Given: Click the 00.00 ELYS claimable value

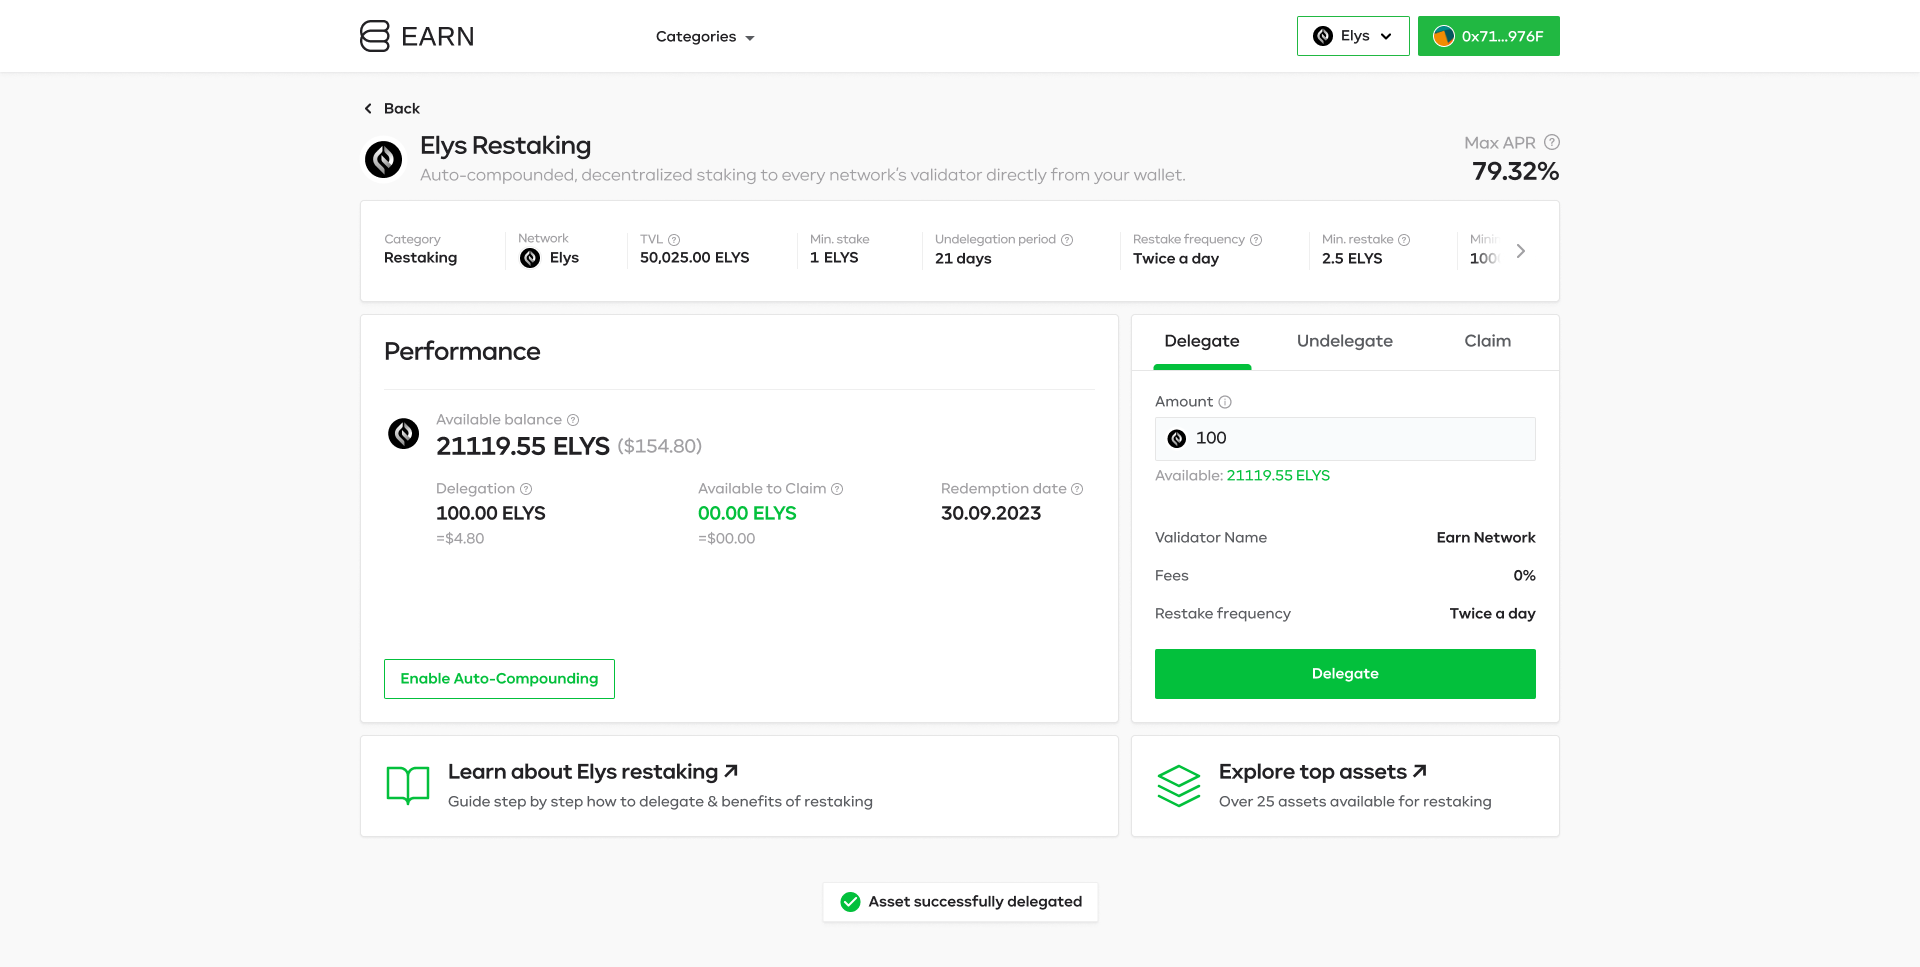Looking at the screenshot, I should tap(747, 514).
